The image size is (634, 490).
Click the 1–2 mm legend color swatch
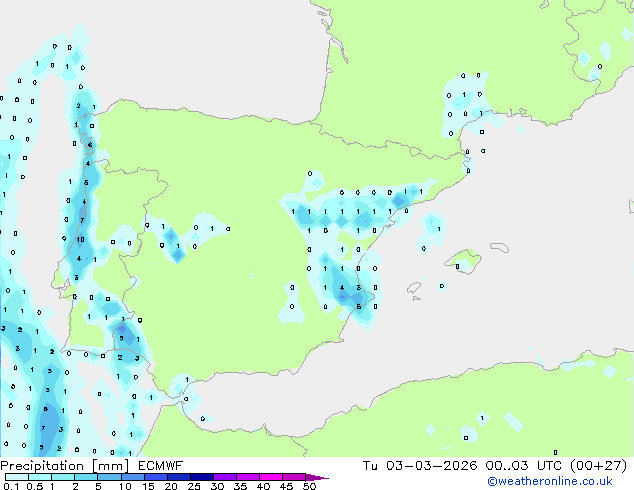point(63,477)
